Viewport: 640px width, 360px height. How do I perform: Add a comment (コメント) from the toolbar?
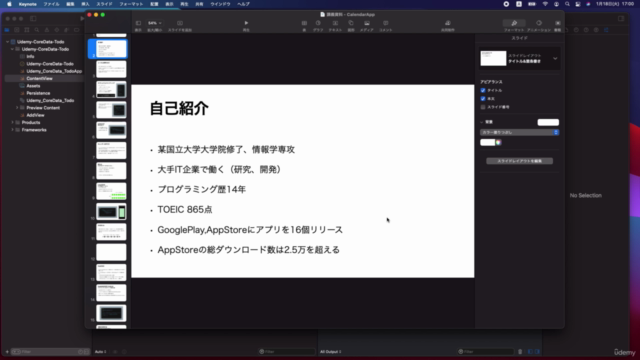point(386,23)
